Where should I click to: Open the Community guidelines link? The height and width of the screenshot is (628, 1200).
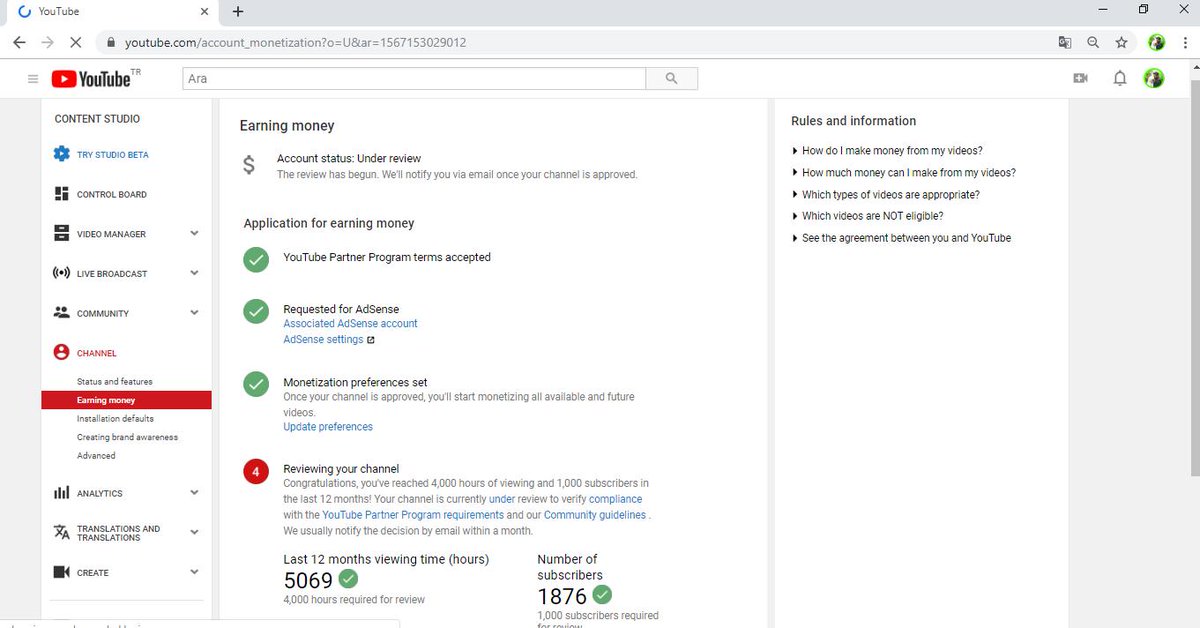point(595,515)
